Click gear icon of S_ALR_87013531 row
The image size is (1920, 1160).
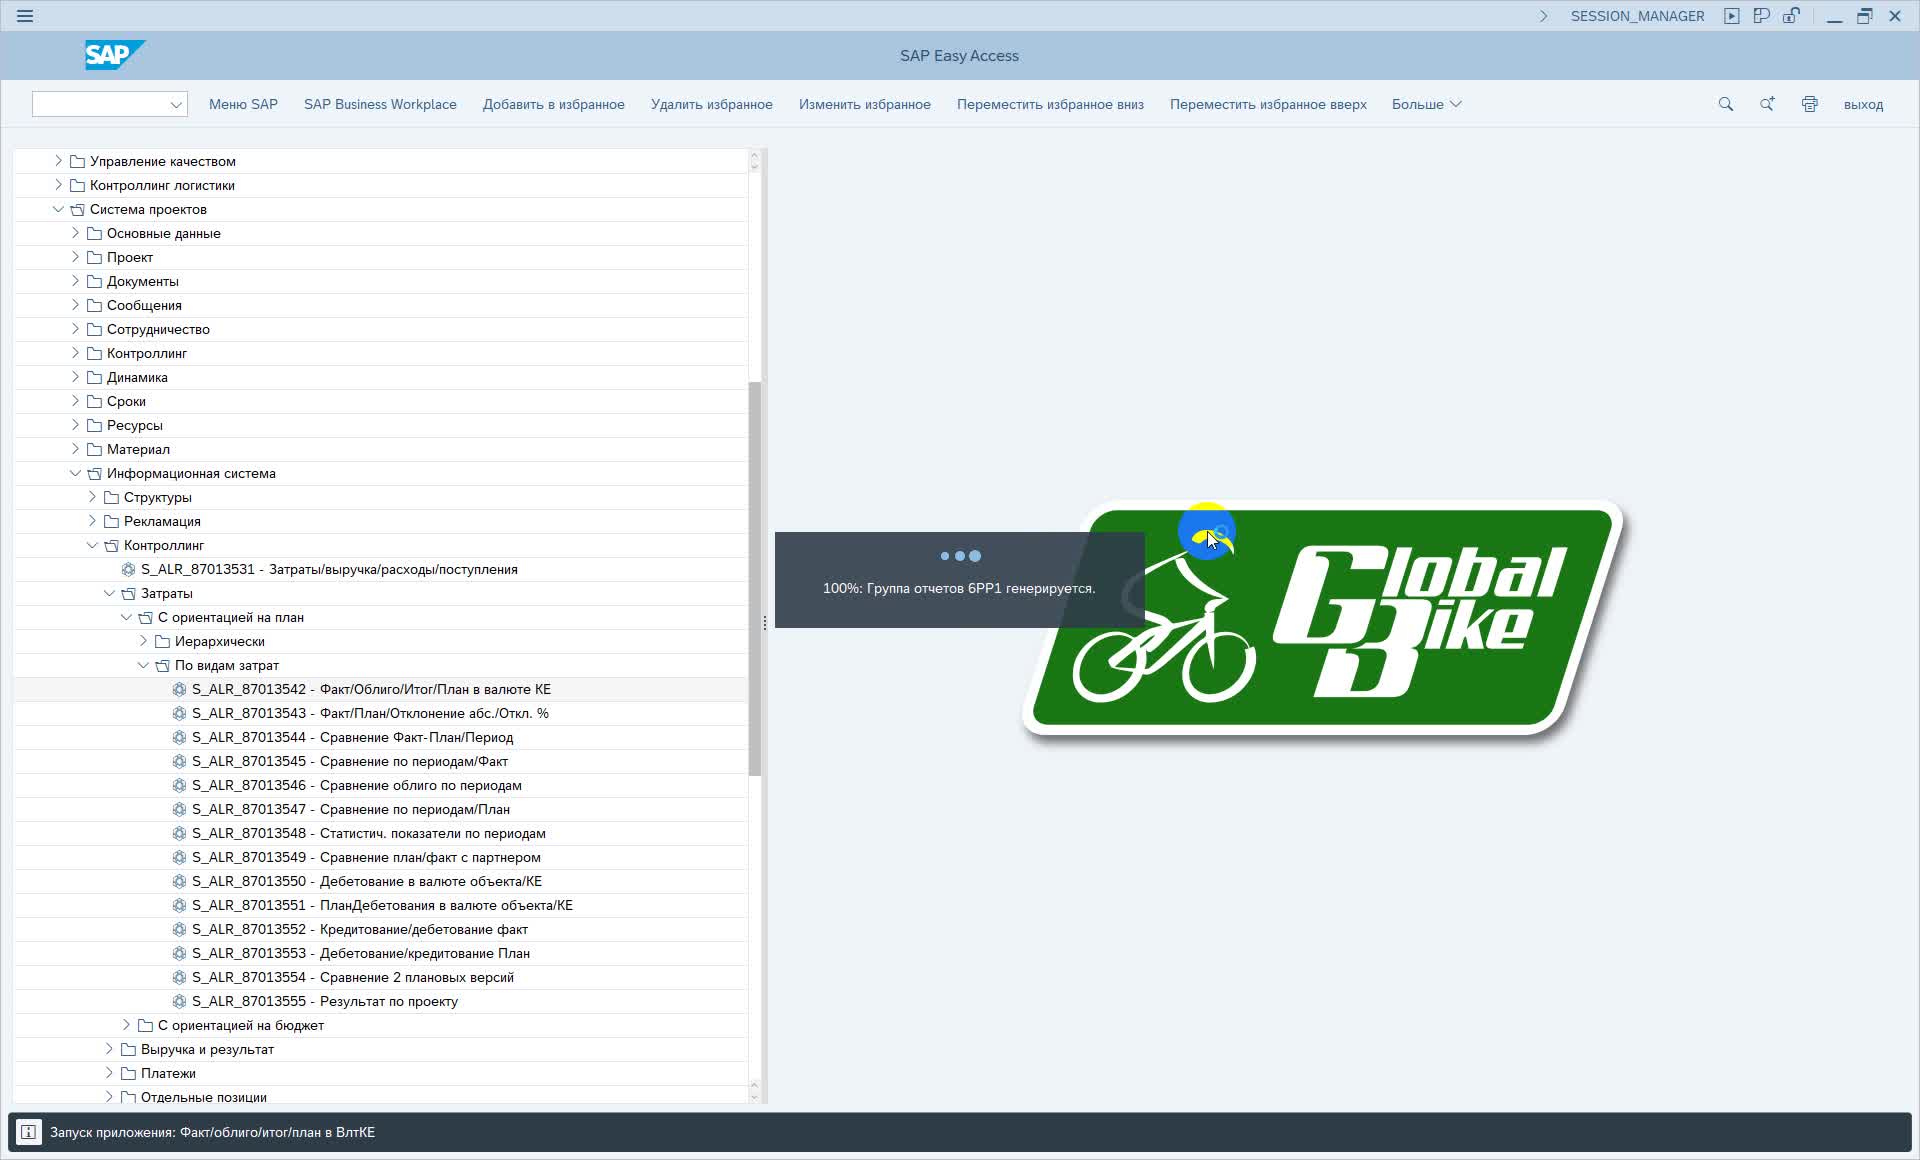tap(129, 569)
